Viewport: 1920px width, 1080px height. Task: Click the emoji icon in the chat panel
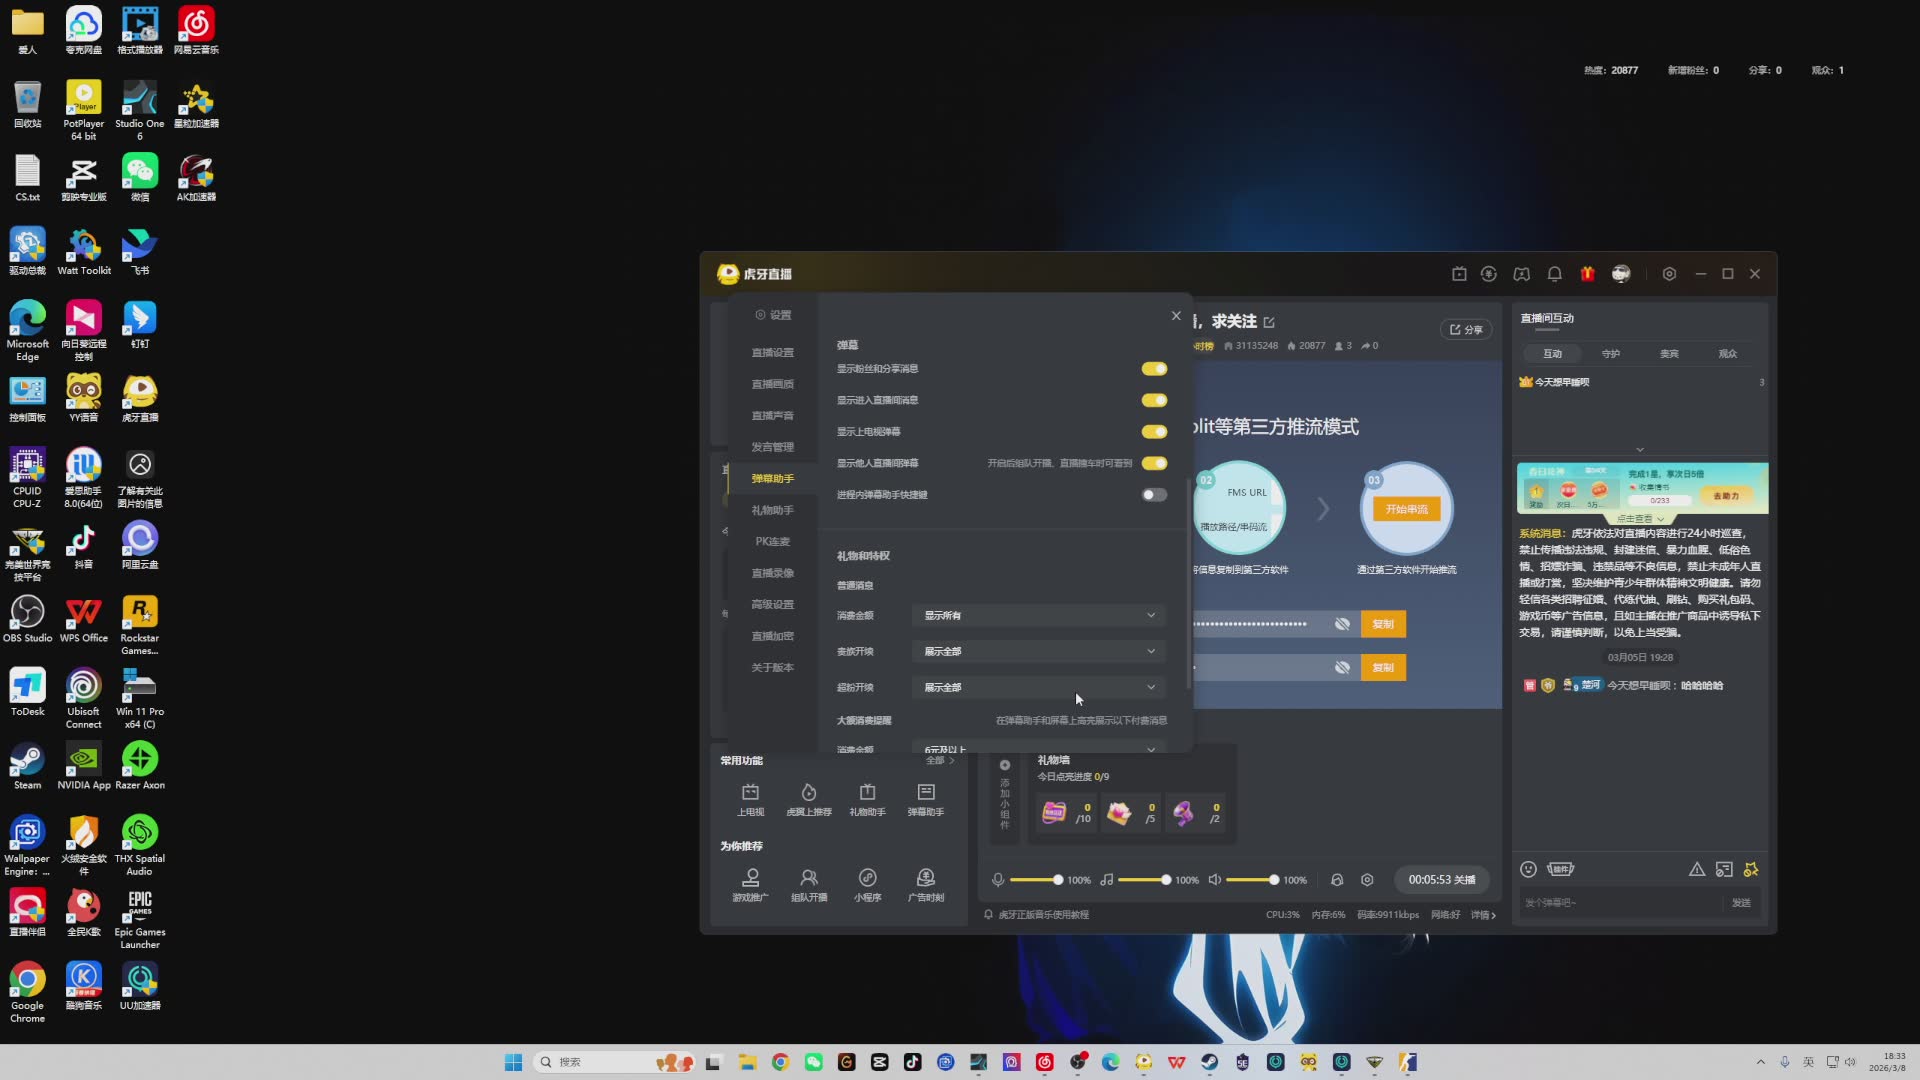[x=1528, y=869]
